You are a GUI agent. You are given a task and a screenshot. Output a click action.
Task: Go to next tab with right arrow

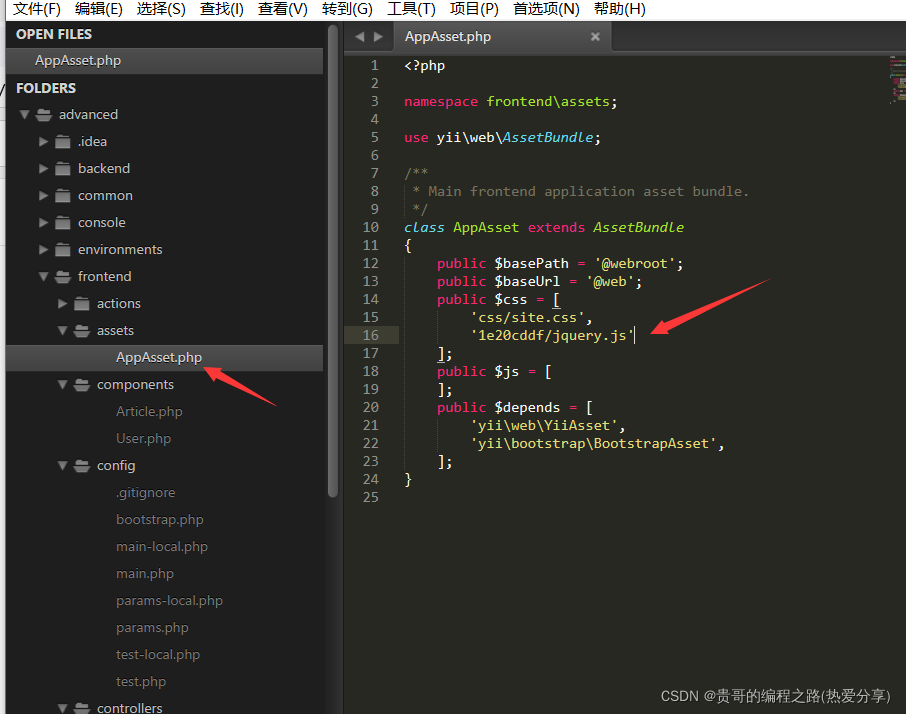coord(378,36)
